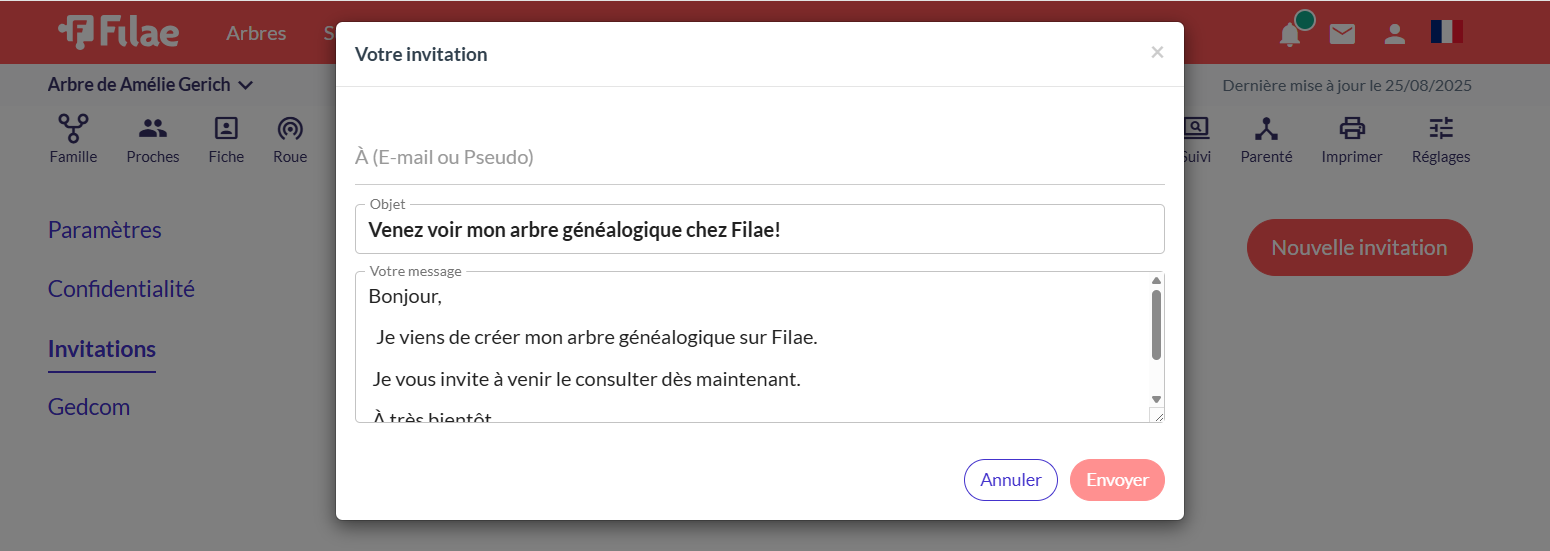1550x551 pixels.
Task: Open the Proches view icon
Action: coord(153,139)
